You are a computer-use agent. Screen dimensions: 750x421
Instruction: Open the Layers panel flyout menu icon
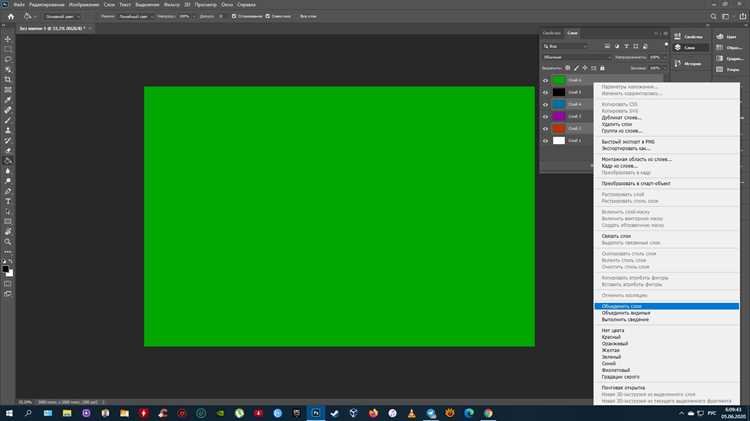click(x=665, y=33)
